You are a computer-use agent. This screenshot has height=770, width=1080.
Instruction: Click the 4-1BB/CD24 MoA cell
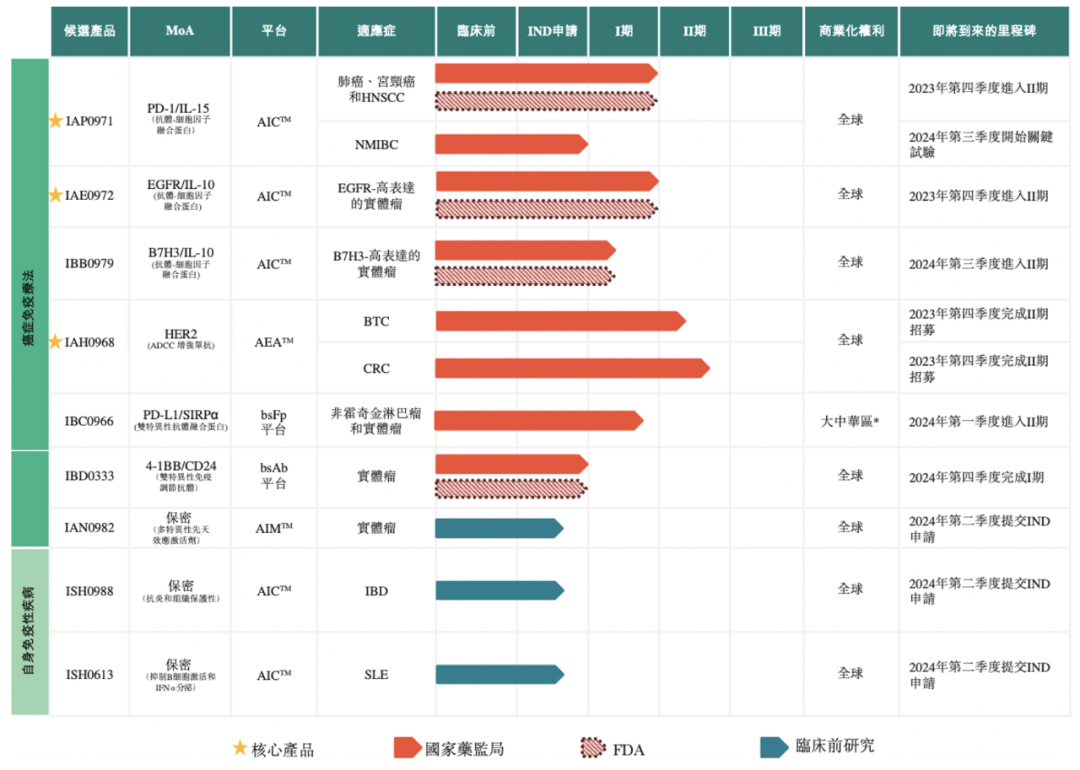click(x=180, y=475)
